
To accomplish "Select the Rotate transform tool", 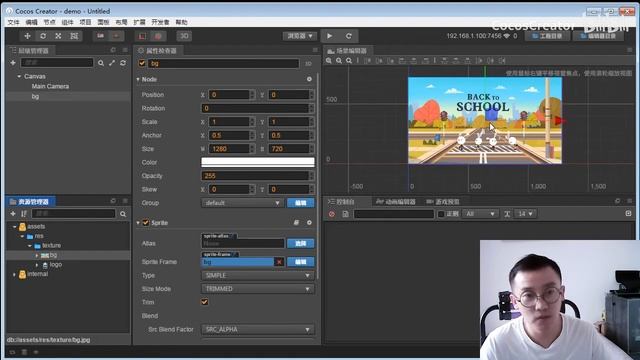I will [x=43, y=36].
